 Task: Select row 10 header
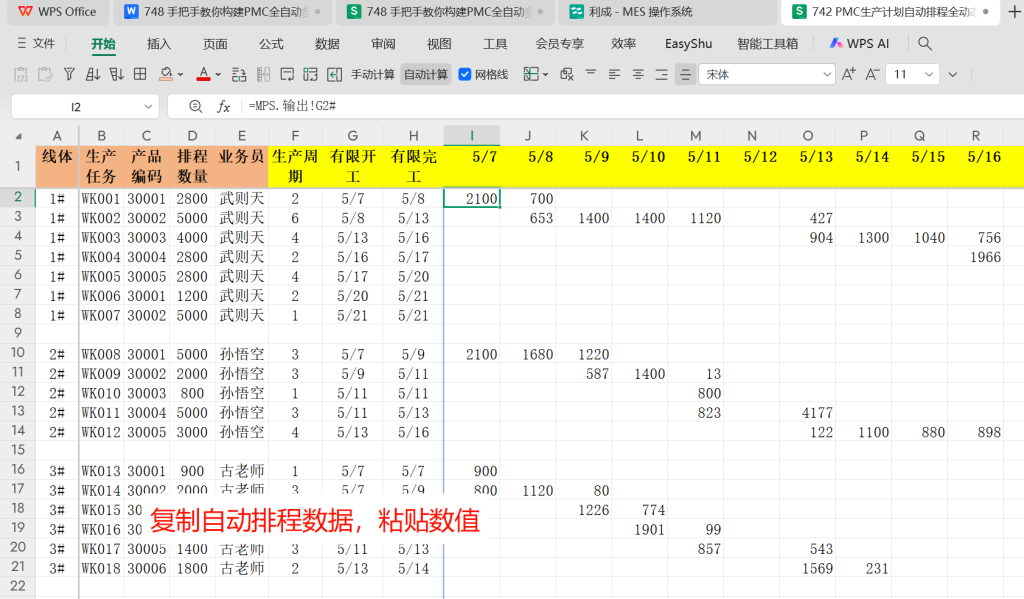click(18, 353)
